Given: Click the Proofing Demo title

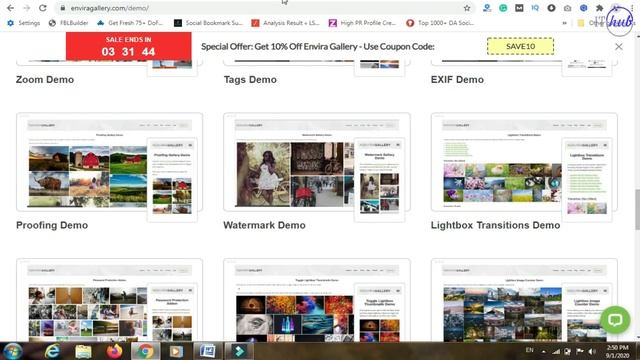Looking at the screenshot, I should [x=52, y=225].
